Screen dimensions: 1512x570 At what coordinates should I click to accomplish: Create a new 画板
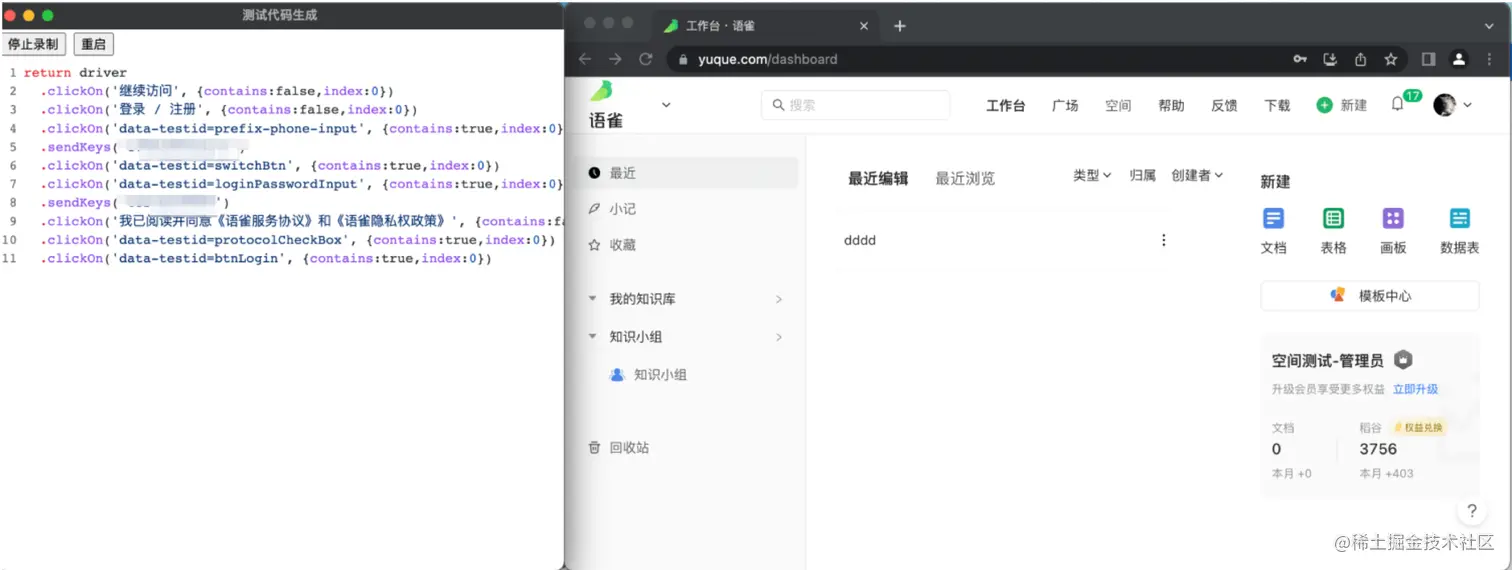coord(1393,231)
